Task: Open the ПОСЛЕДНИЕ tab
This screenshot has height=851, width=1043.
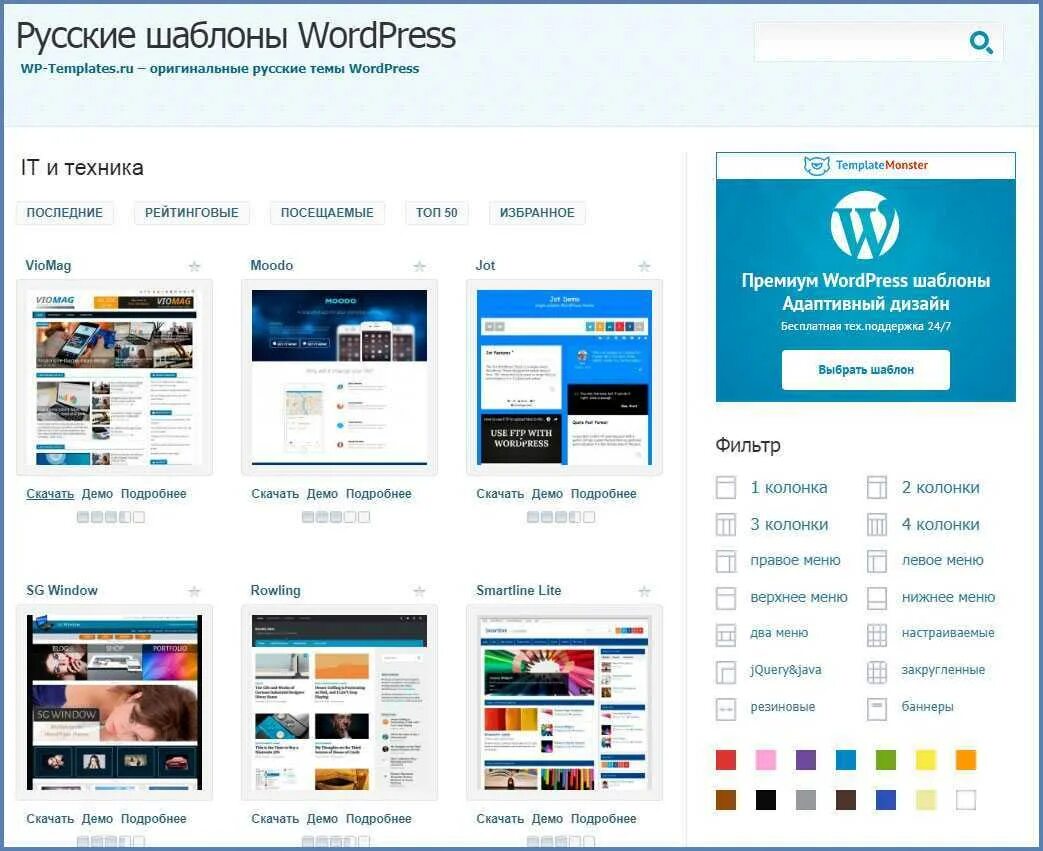Action: tap(65, 213)
